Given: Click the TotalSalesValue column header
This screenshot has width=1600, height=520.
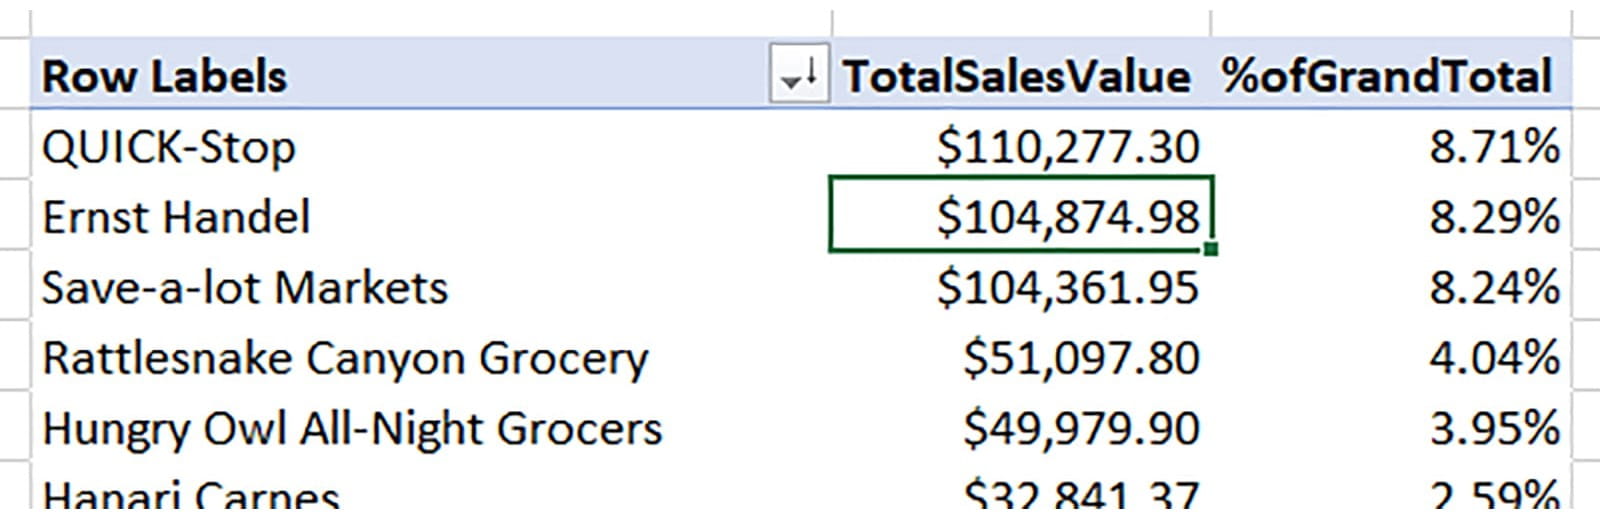Looking at the screenshot, I should 1016,77.
